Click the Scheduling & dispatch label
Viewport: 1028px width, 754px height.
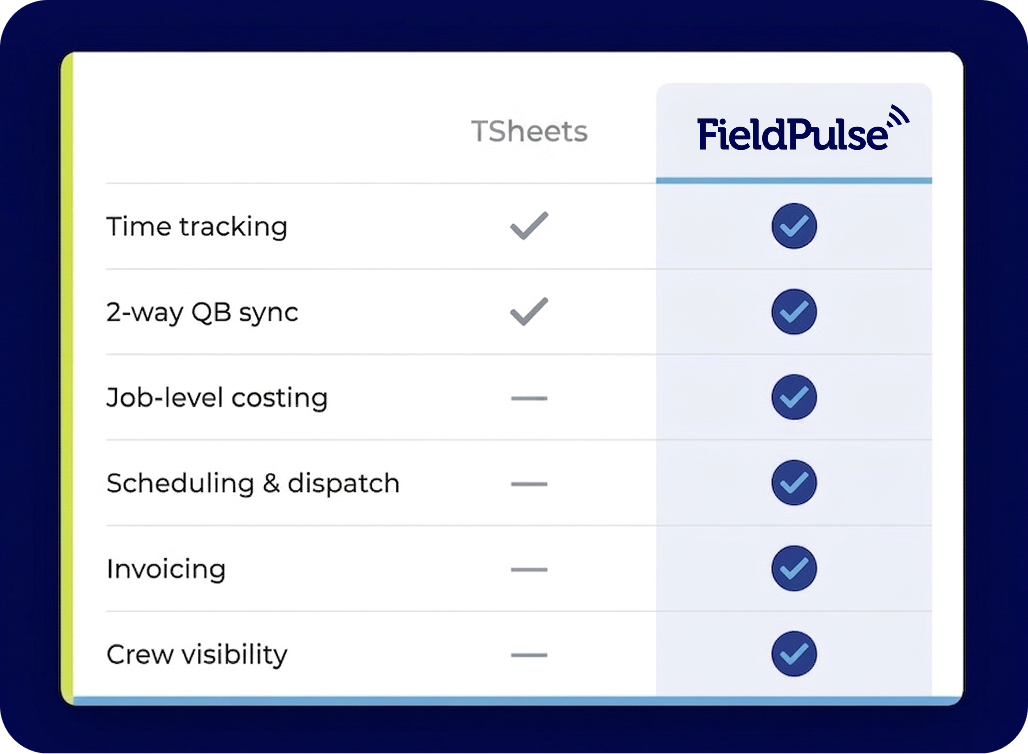pos(253,484)
